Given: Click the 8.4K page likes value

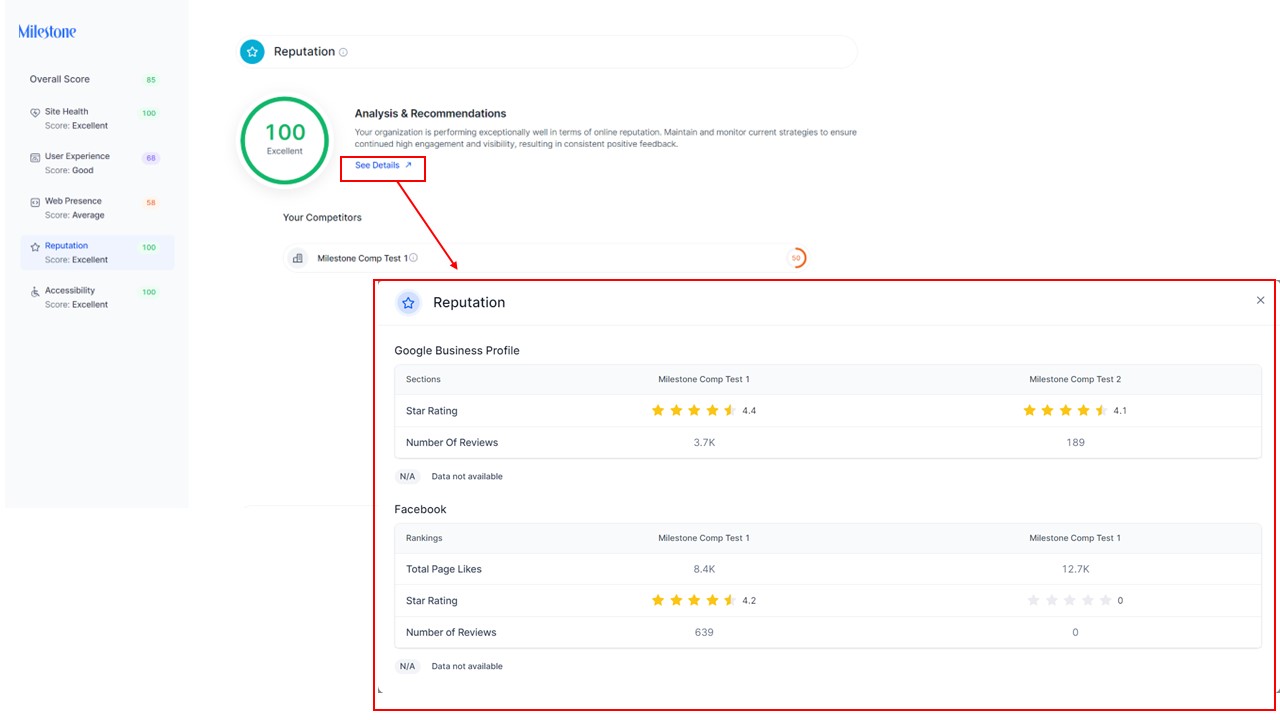Looking at the screenshot, I should [x=704, y=570].
